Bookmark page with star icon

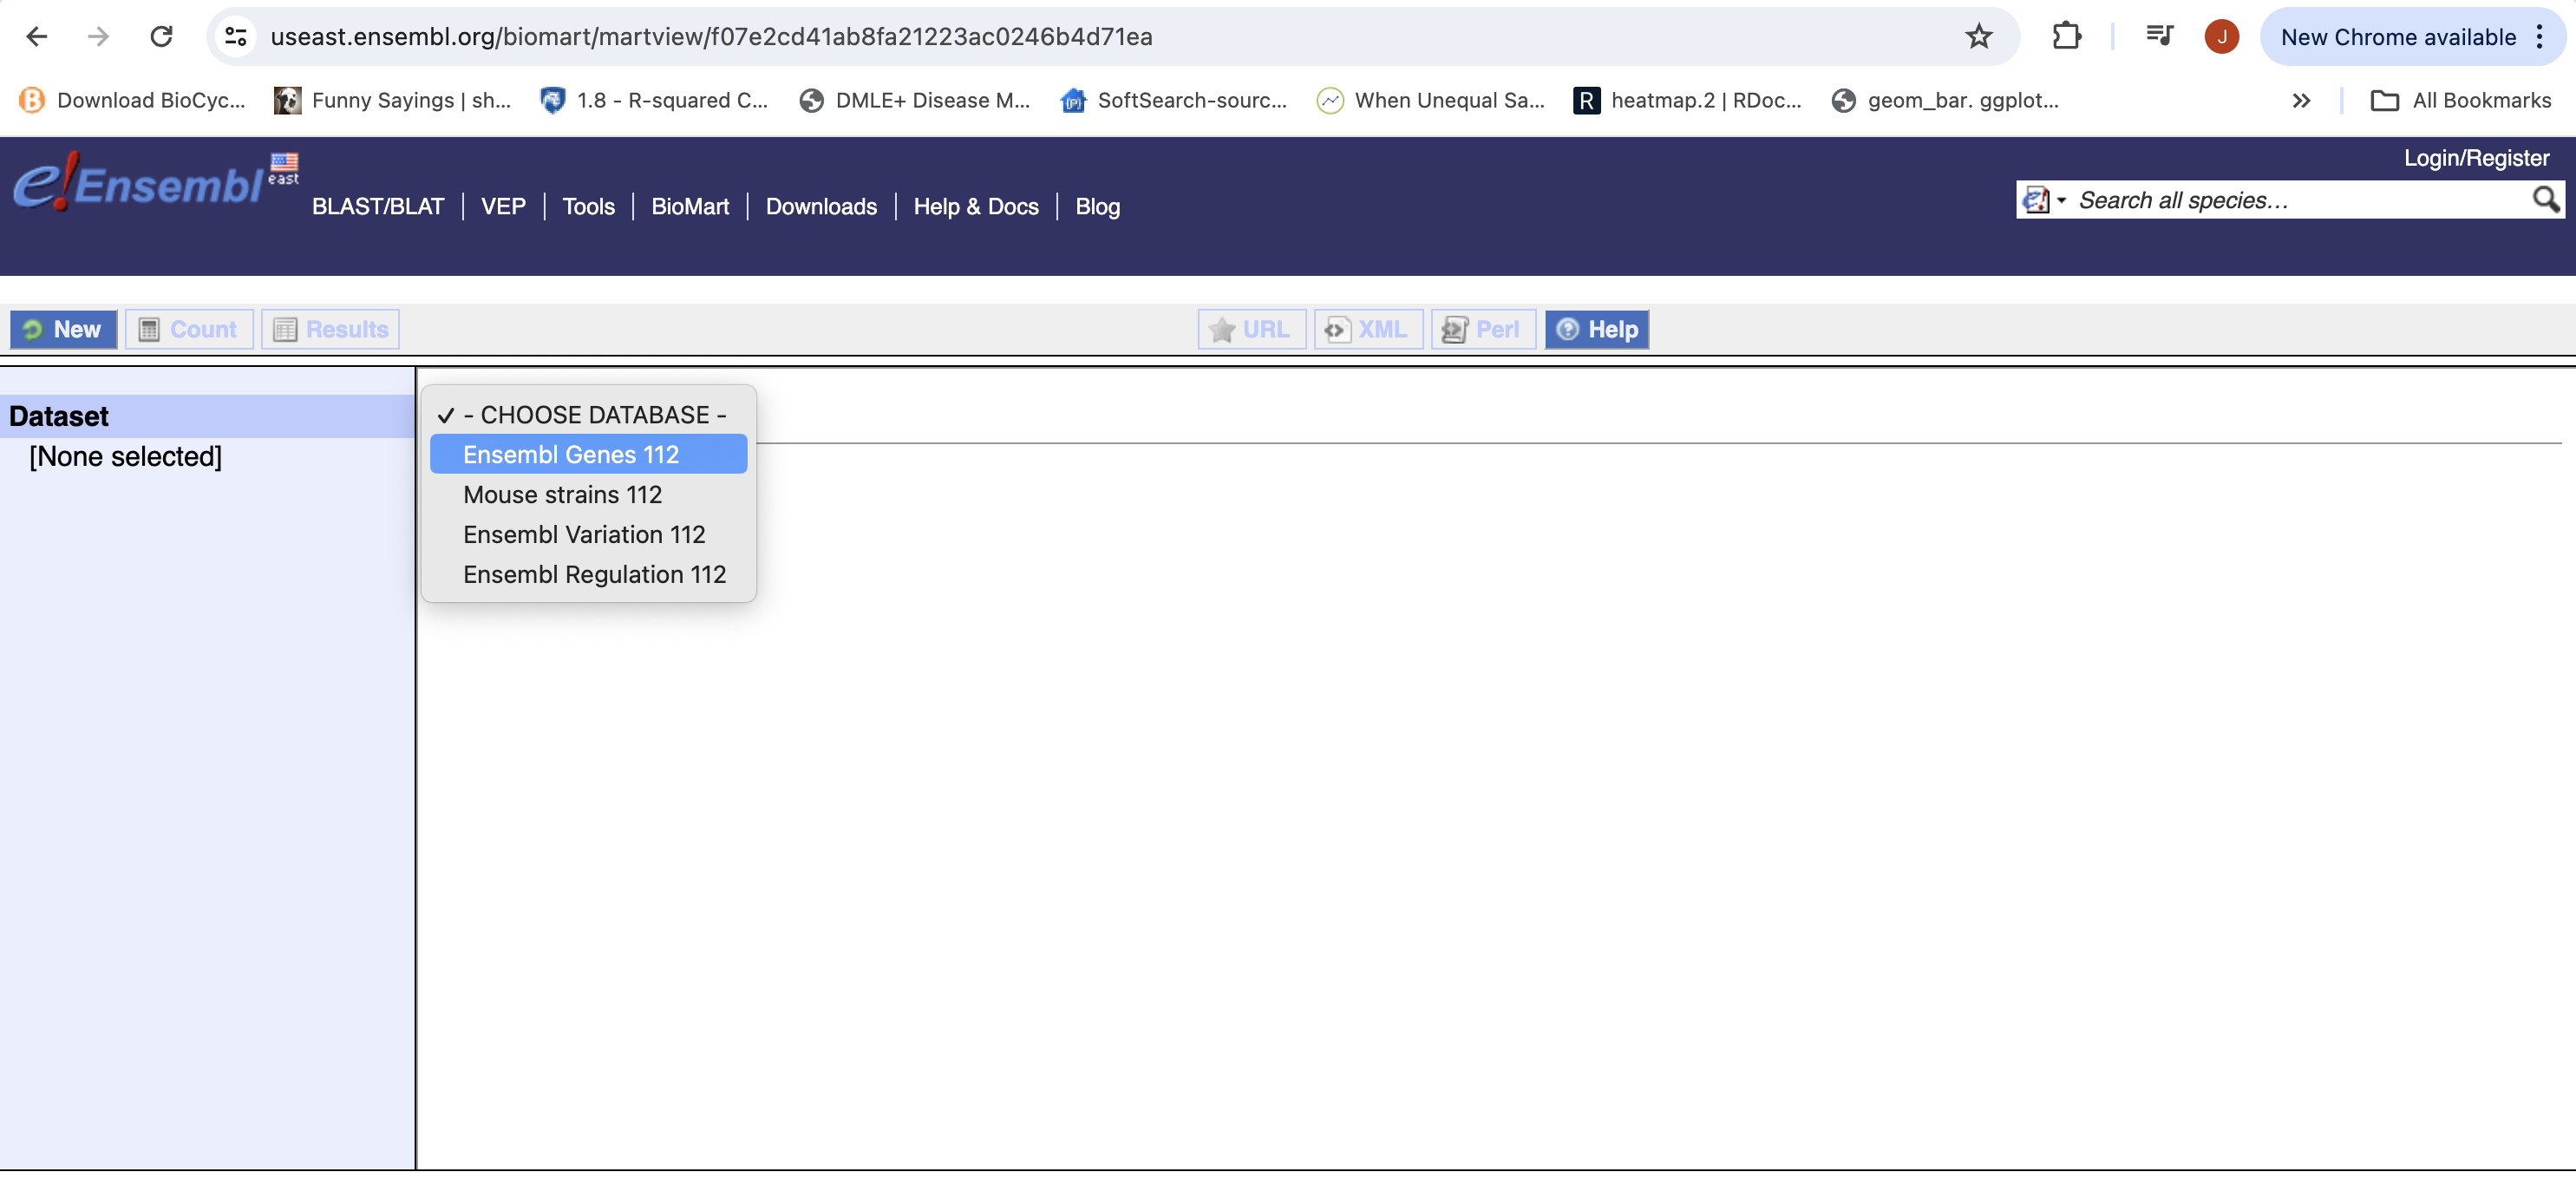tap(1978, 37)
